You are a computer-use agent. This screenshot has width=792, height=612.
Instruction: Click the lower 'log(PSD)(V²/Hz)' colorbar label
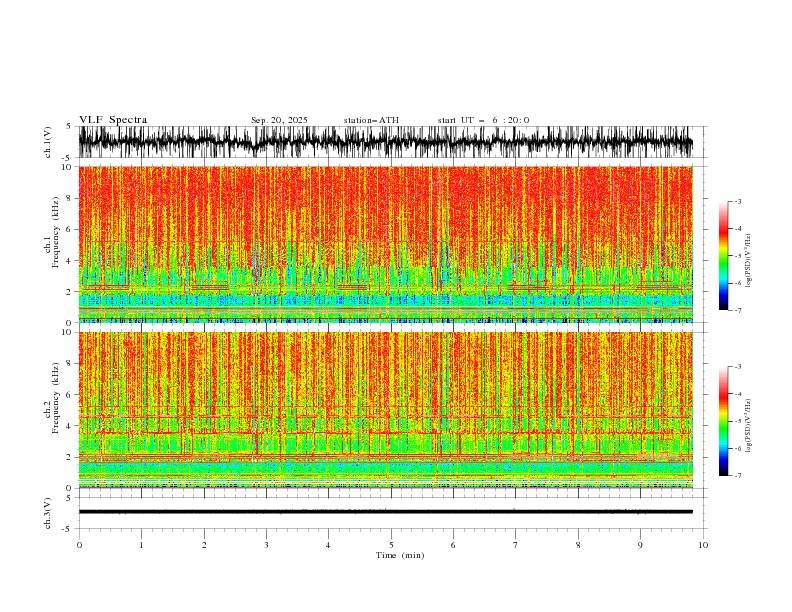pos(748,426)
